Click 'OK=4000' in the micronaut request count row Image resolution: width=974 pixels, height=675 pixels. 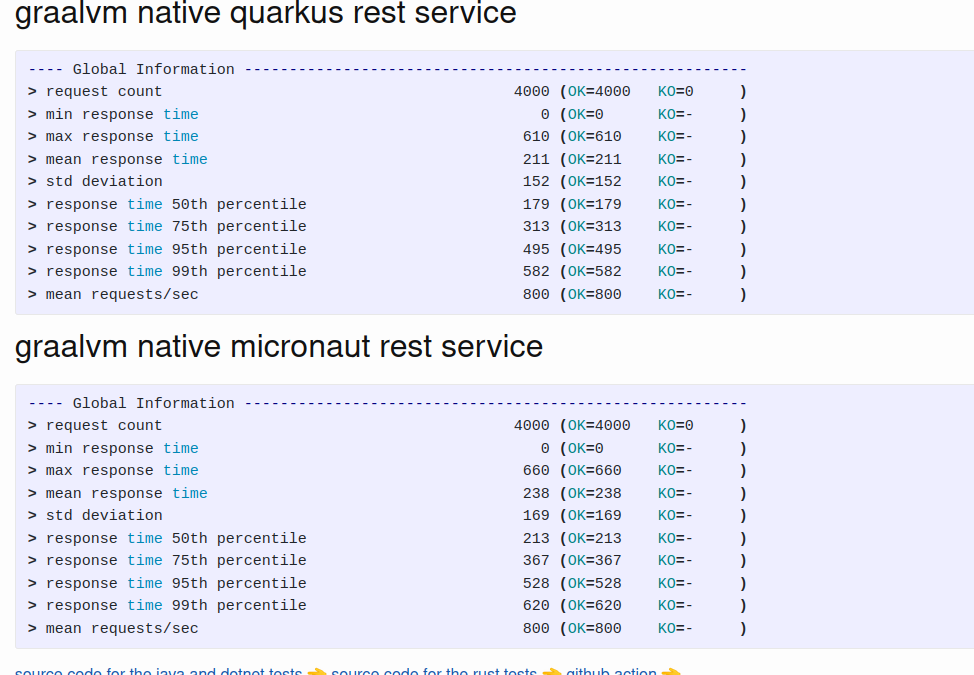pyautogui.click(x=599, y=426)
